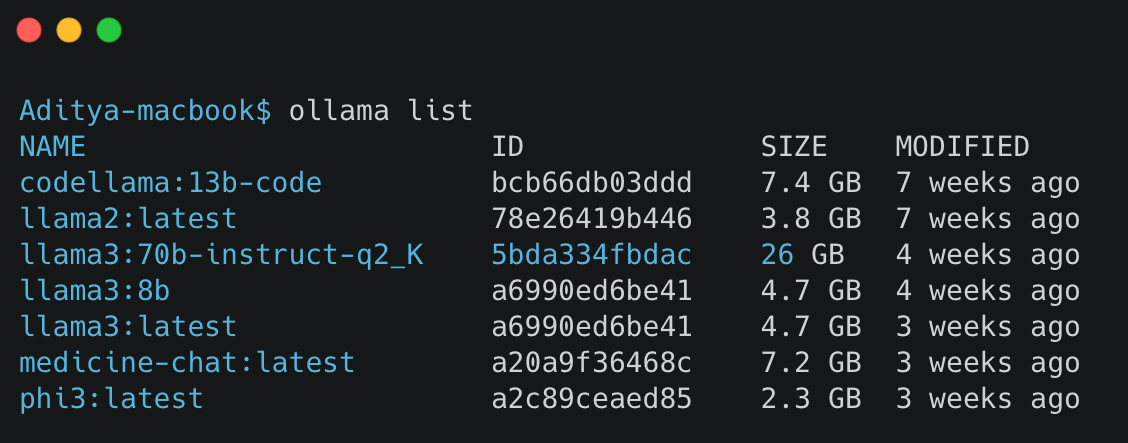Click the yellow minimize window button
The width and height of the screenshot is (1128, 443).
click(x=69, y=30)
